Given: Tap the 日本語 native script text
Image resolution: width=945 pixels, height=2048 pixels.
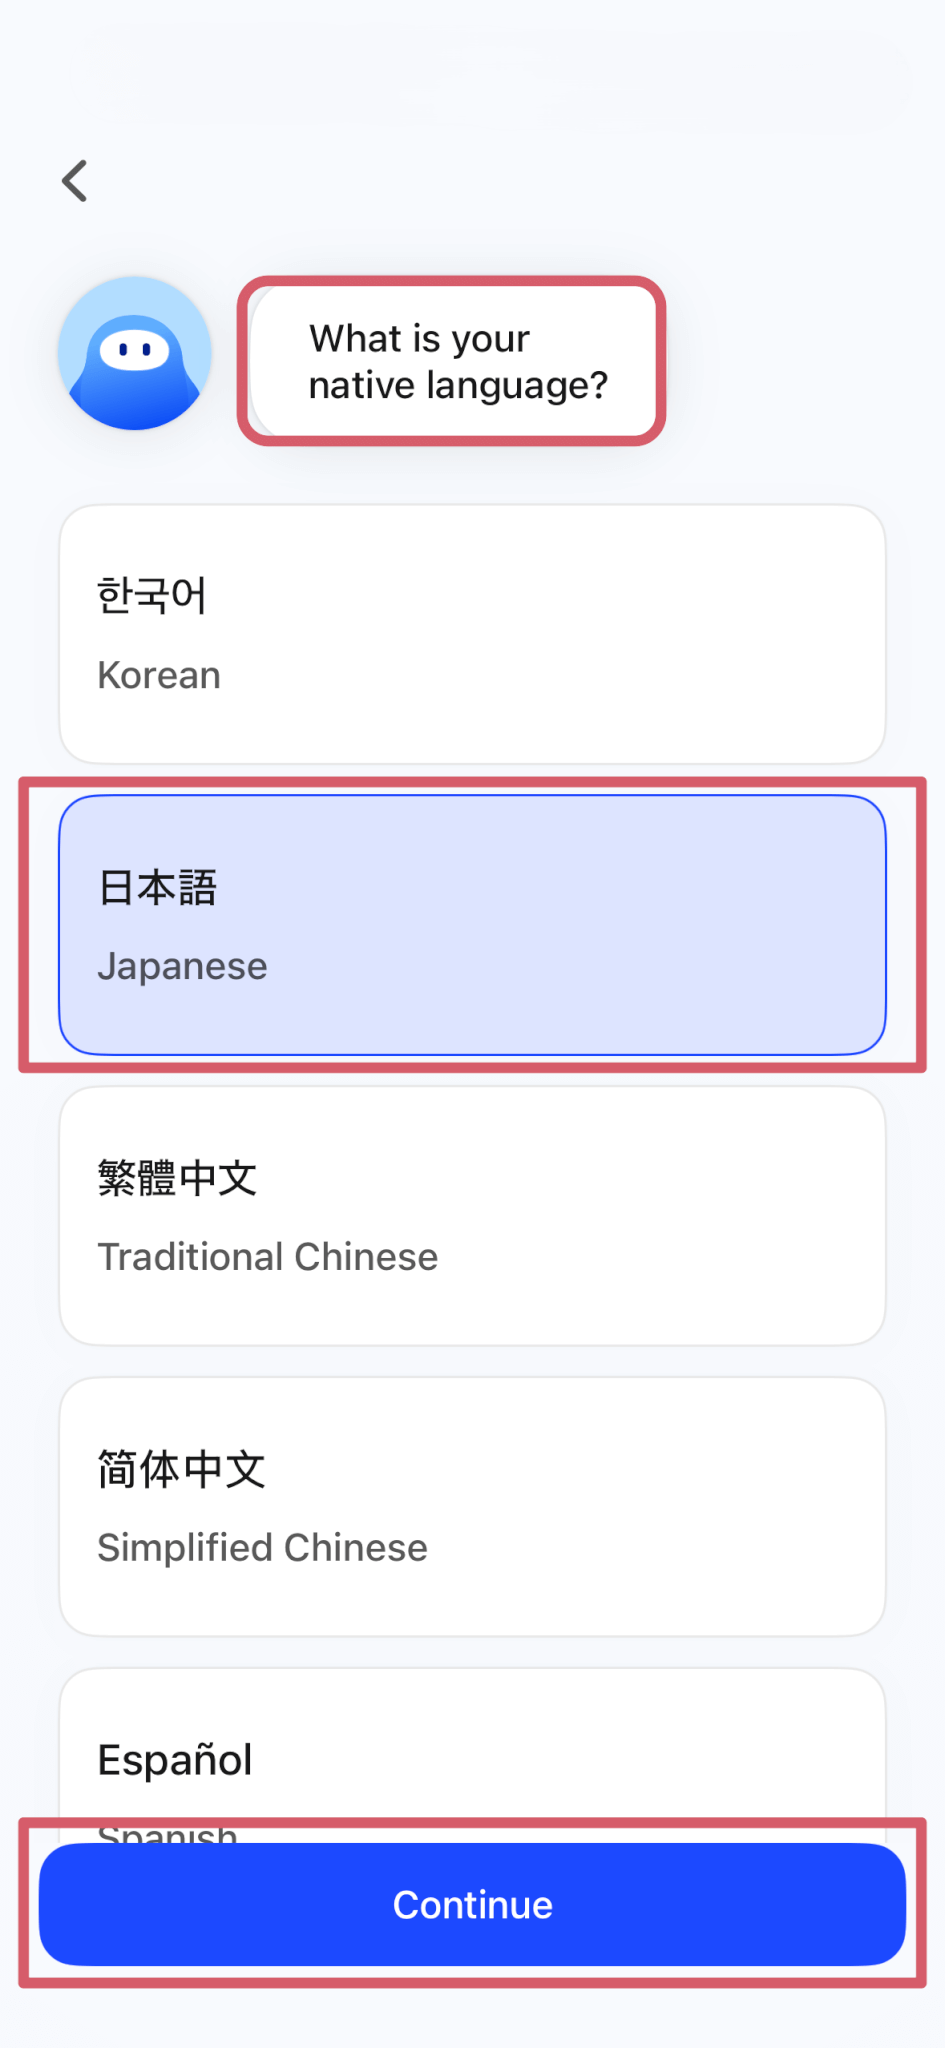Looking at the screenshot, I should 157,887.
